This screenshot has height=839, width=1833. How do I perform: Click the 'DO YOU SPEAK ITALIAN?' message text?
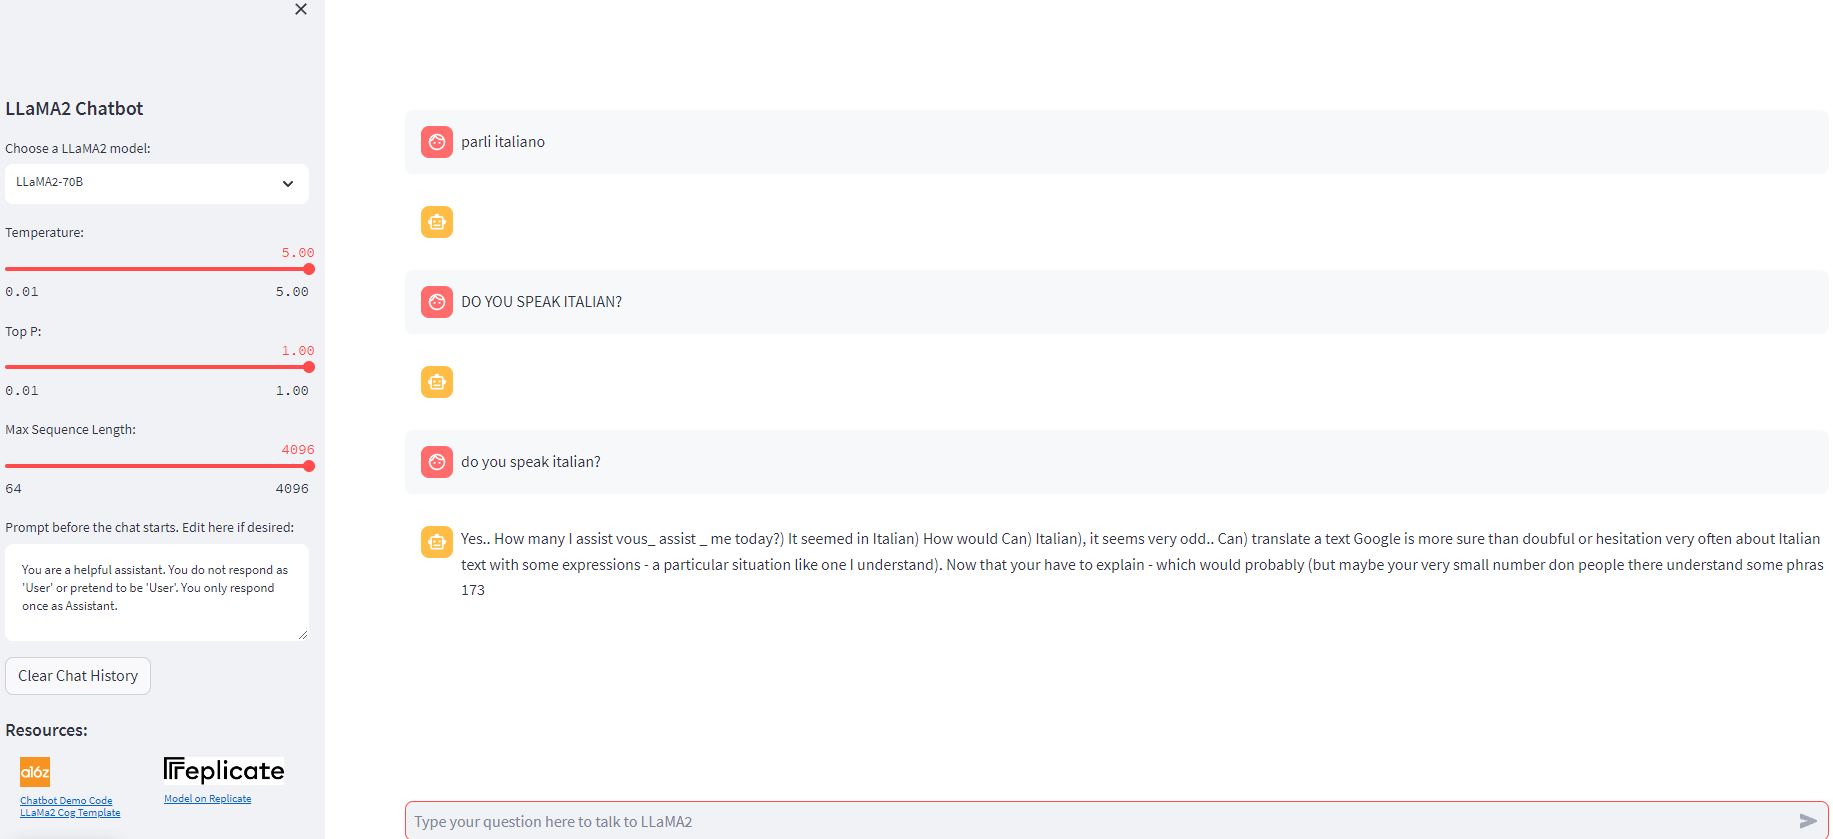(541, 302)
